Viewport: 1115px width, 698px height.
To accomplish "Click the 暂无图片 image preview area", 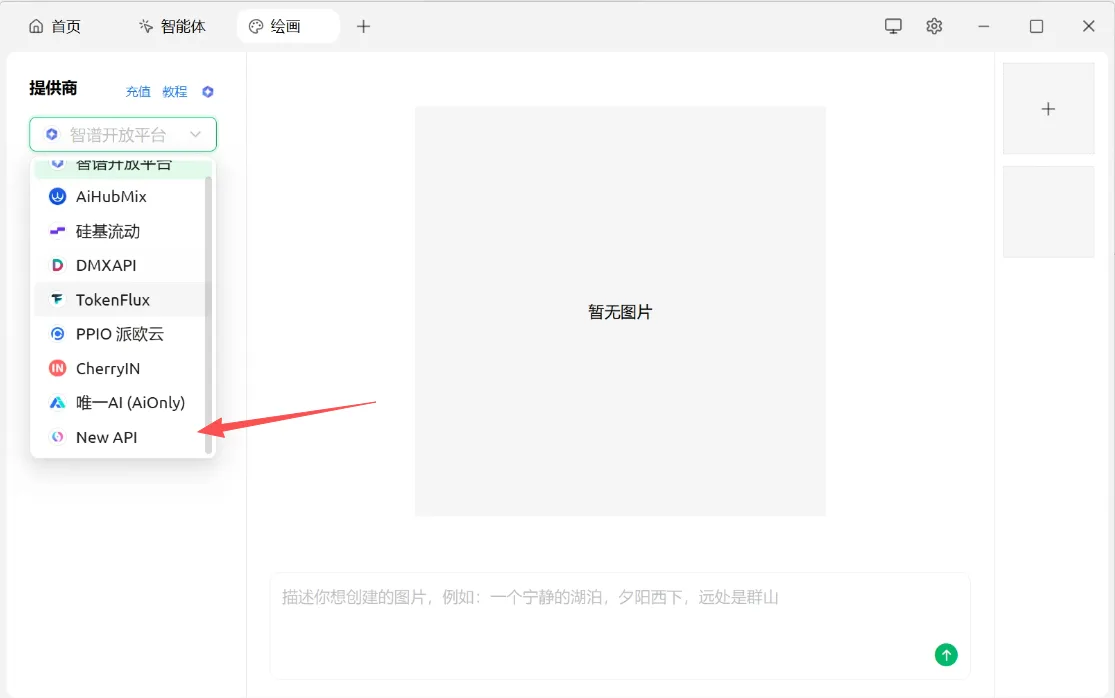I will pos(620,311).
